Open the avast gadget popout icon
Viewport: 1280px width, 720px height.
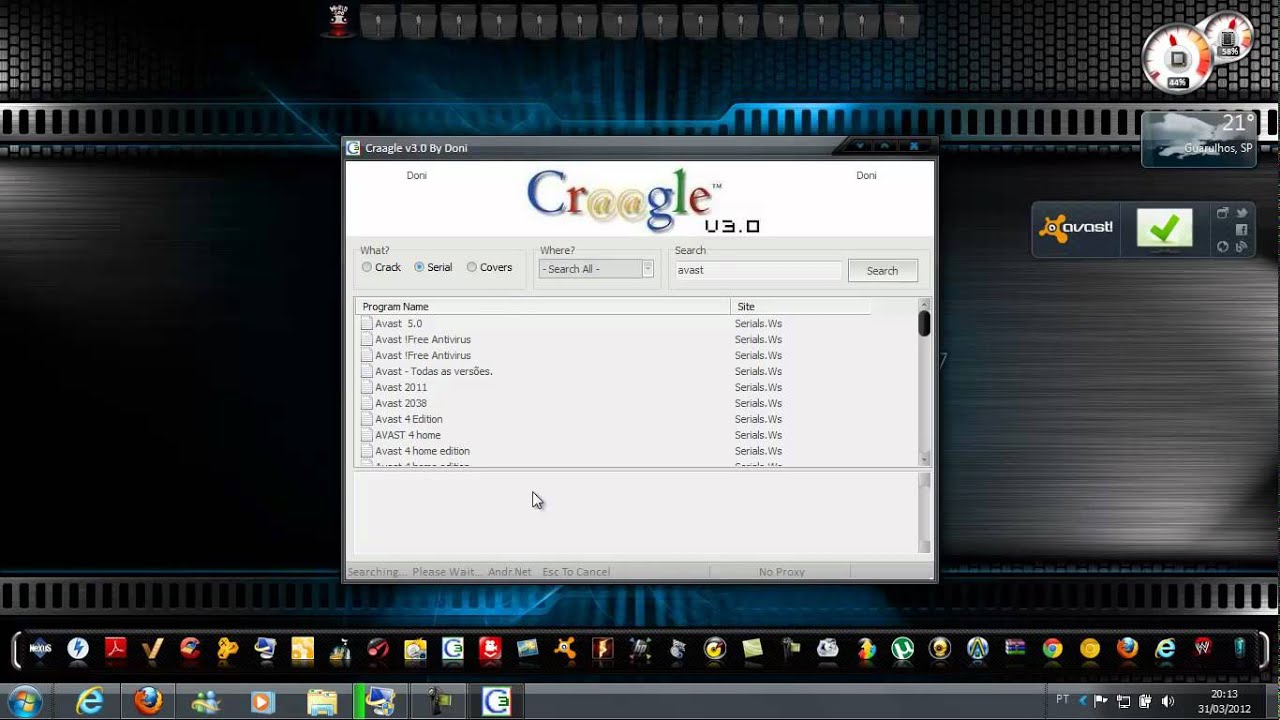(1222, 213)
